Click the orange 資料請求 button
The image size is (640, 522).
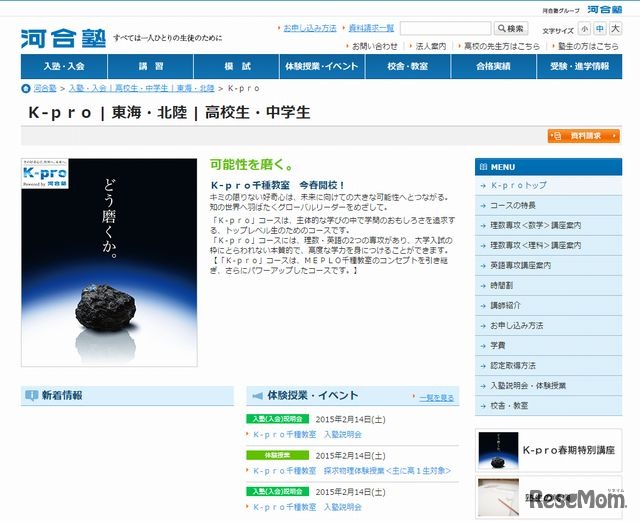(x=584, y=136)
